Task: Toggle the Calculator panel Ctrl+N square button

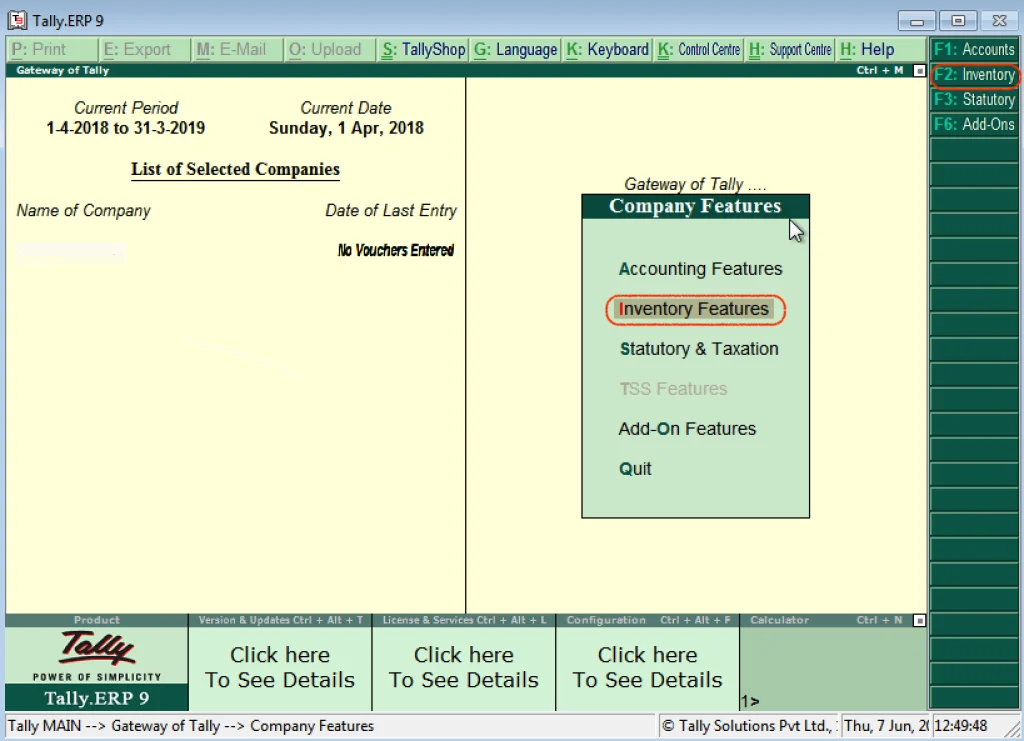Action: 919,620
